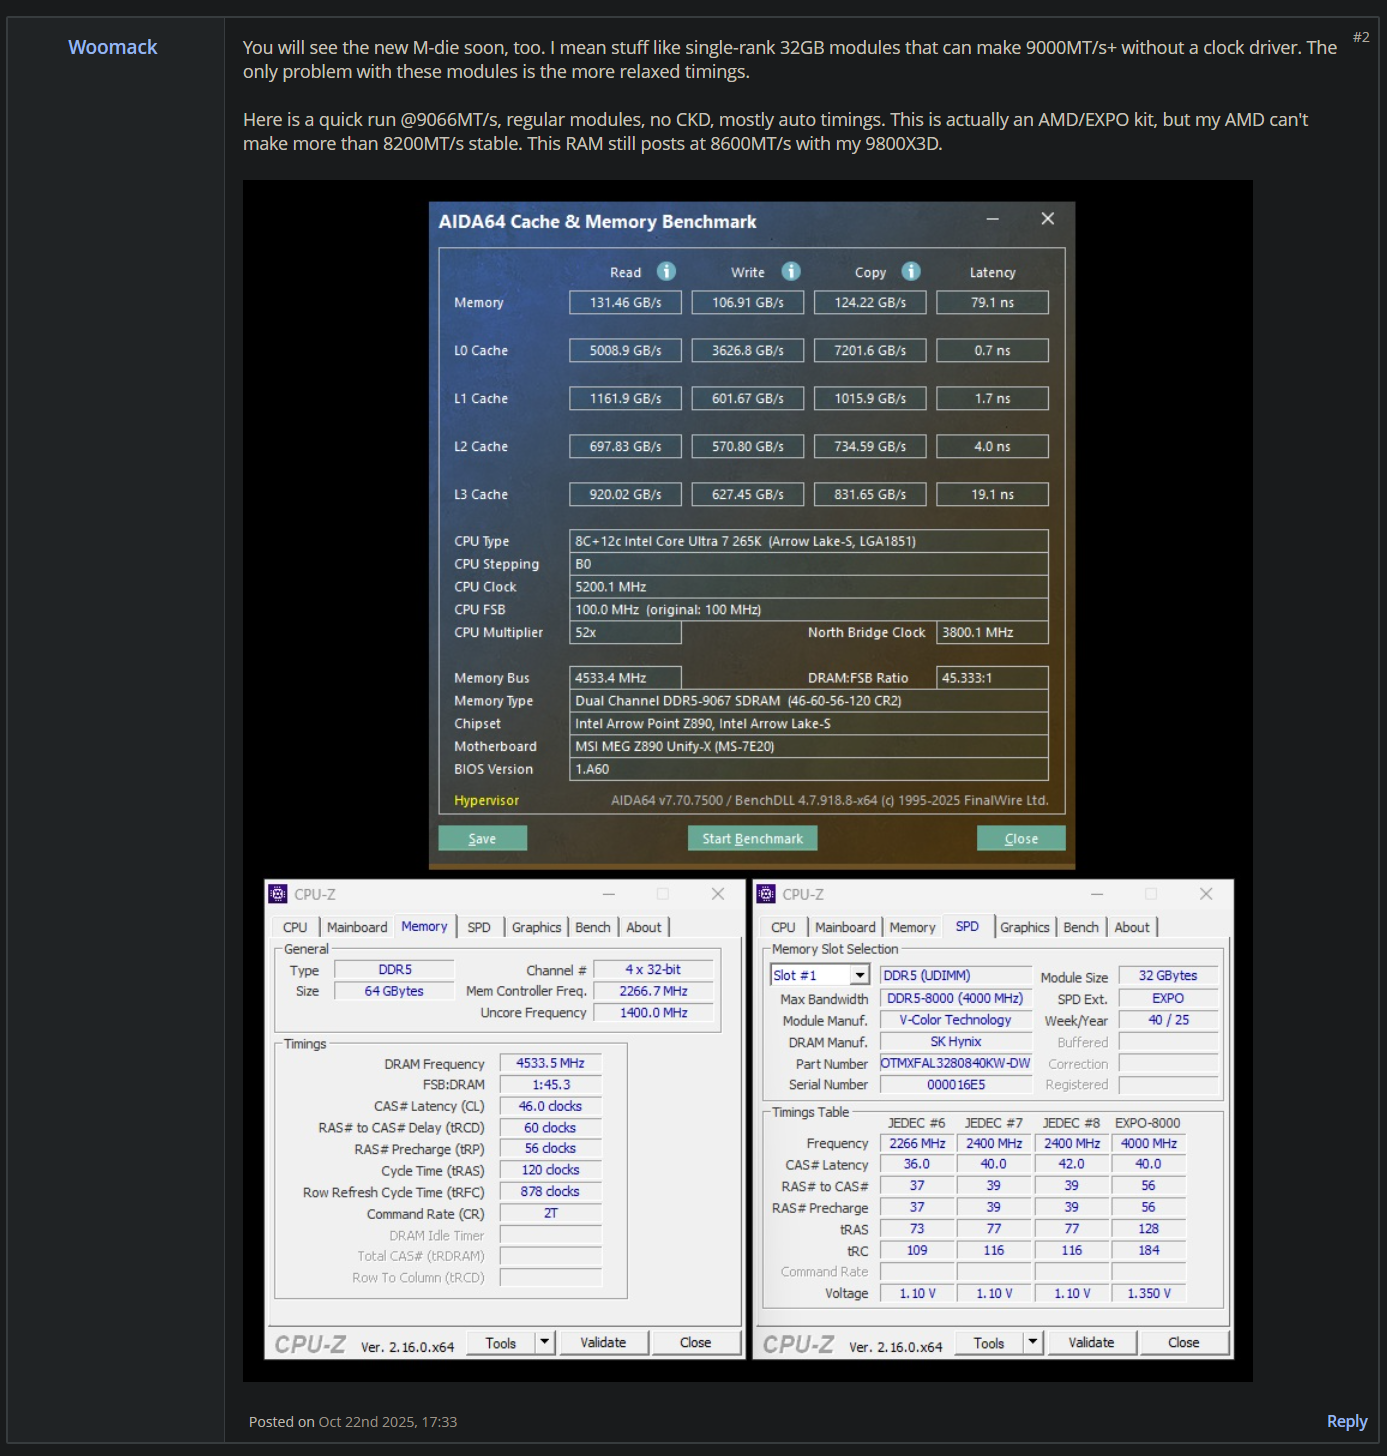1387x1456 pixels.
Task: Switch to Memory tab in CPU-Z SPD-tab window
Action: [x=912, y=927]
